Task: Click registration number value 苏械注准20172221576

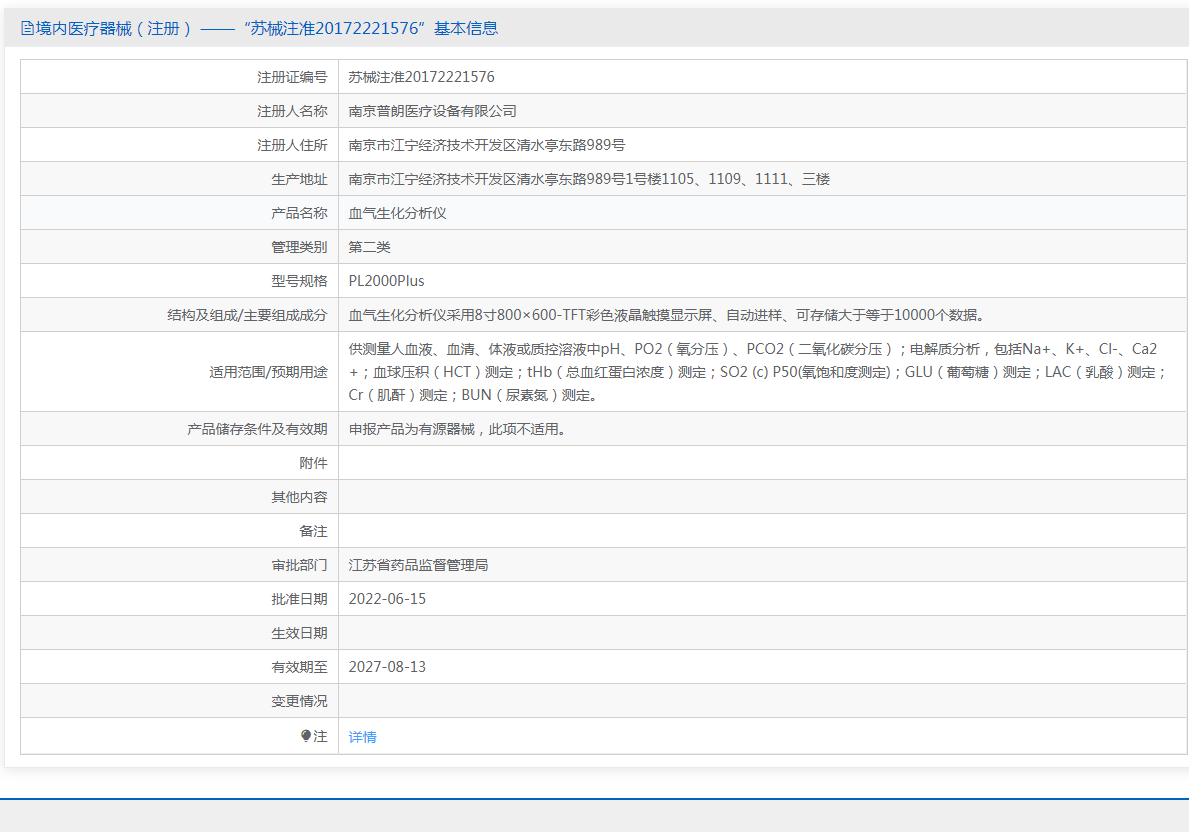Action: click(x=421, y=77)
